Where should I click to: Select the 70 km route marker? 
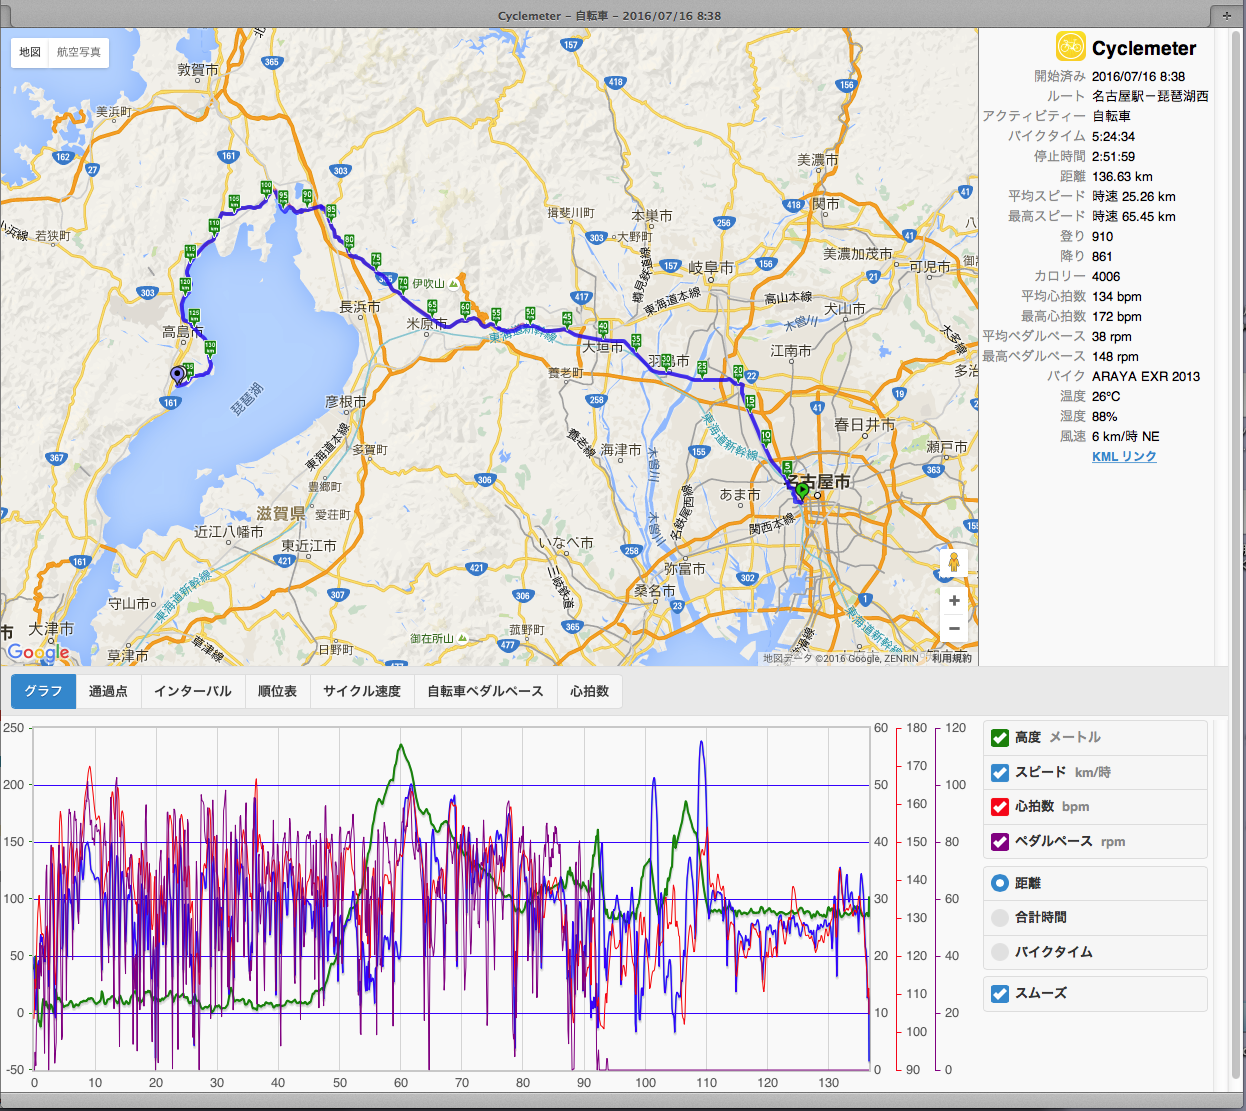click(403, 285)
